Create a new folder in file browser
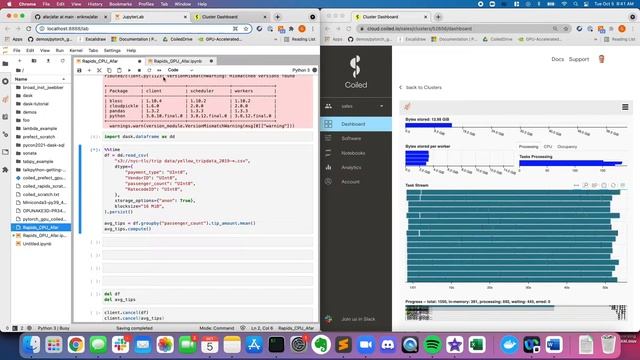The image size is (640, 360). click(x=34, y=61)
